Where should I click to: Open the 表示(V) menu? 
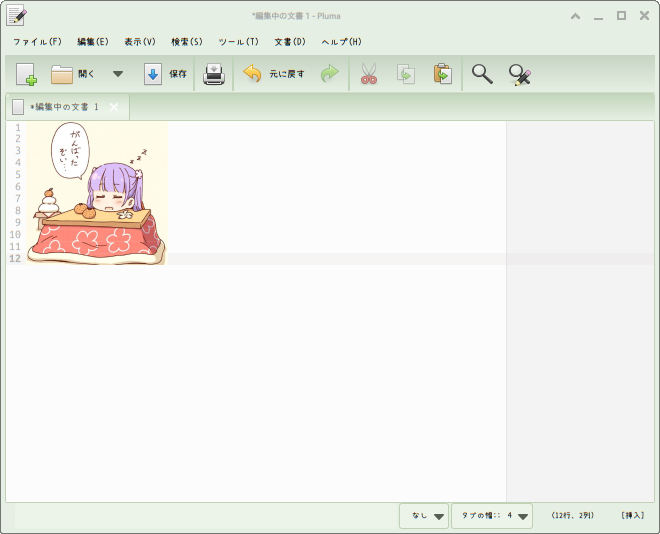click(140, 42)
